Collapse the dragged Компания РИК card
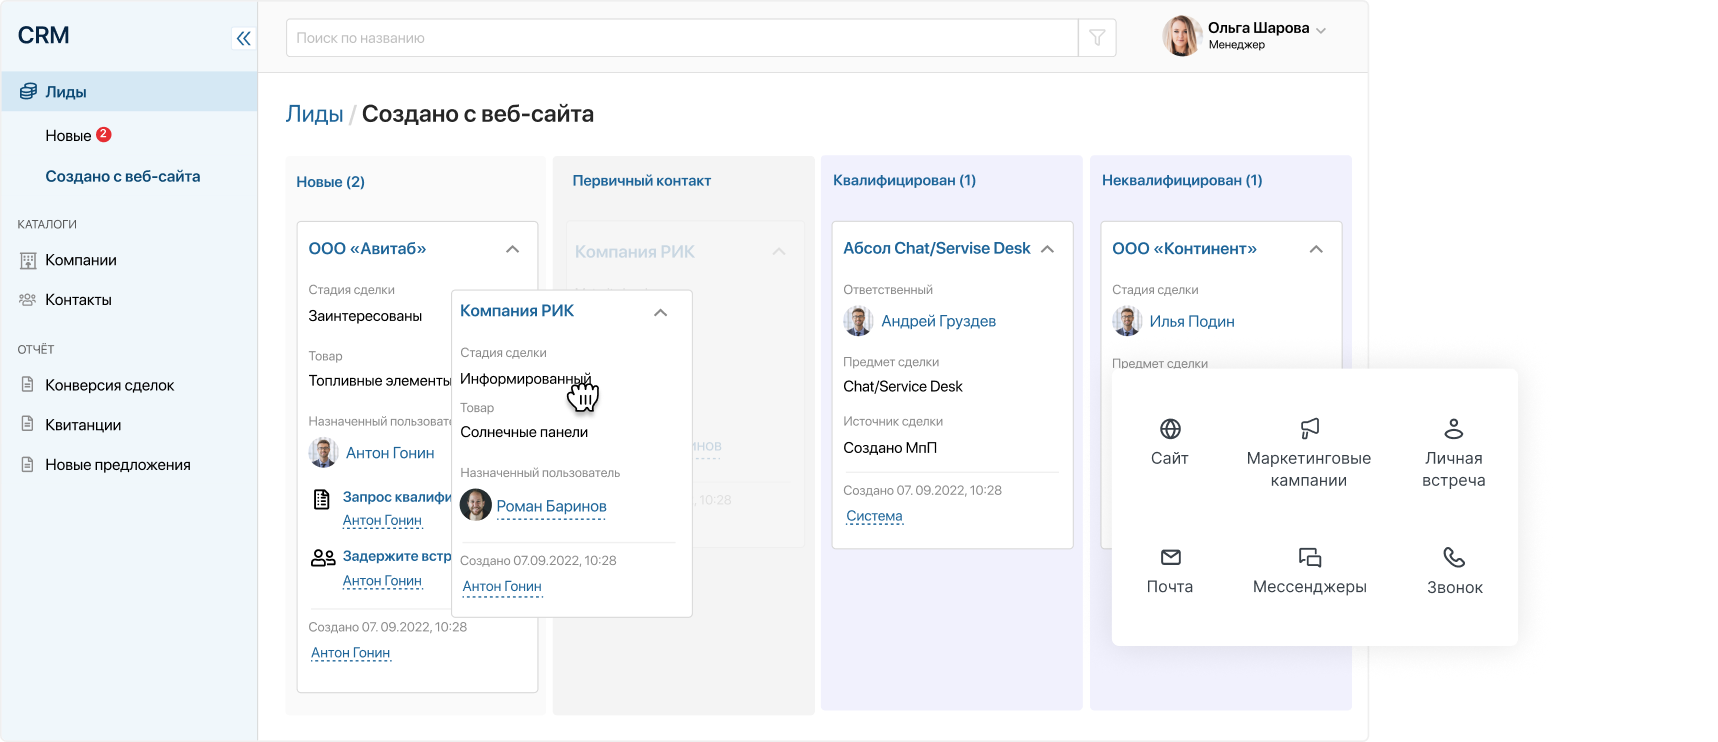The height and width of the screenshot is (742, 1718). [x=660, y=312]
